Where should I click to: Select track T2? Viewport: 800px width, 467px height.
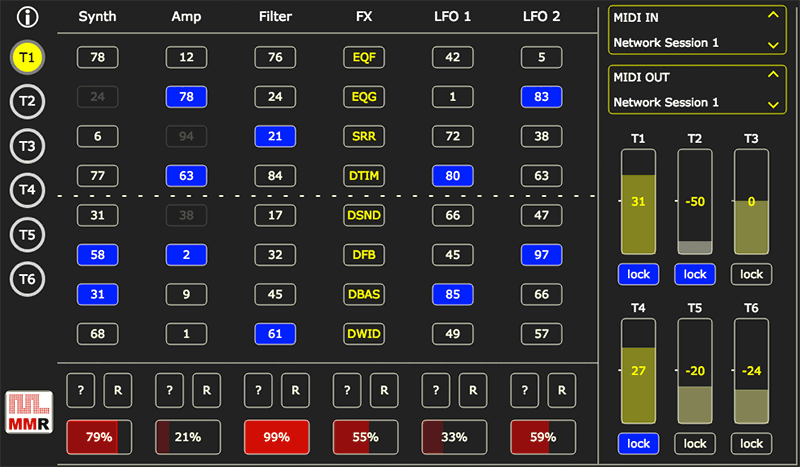28,101
